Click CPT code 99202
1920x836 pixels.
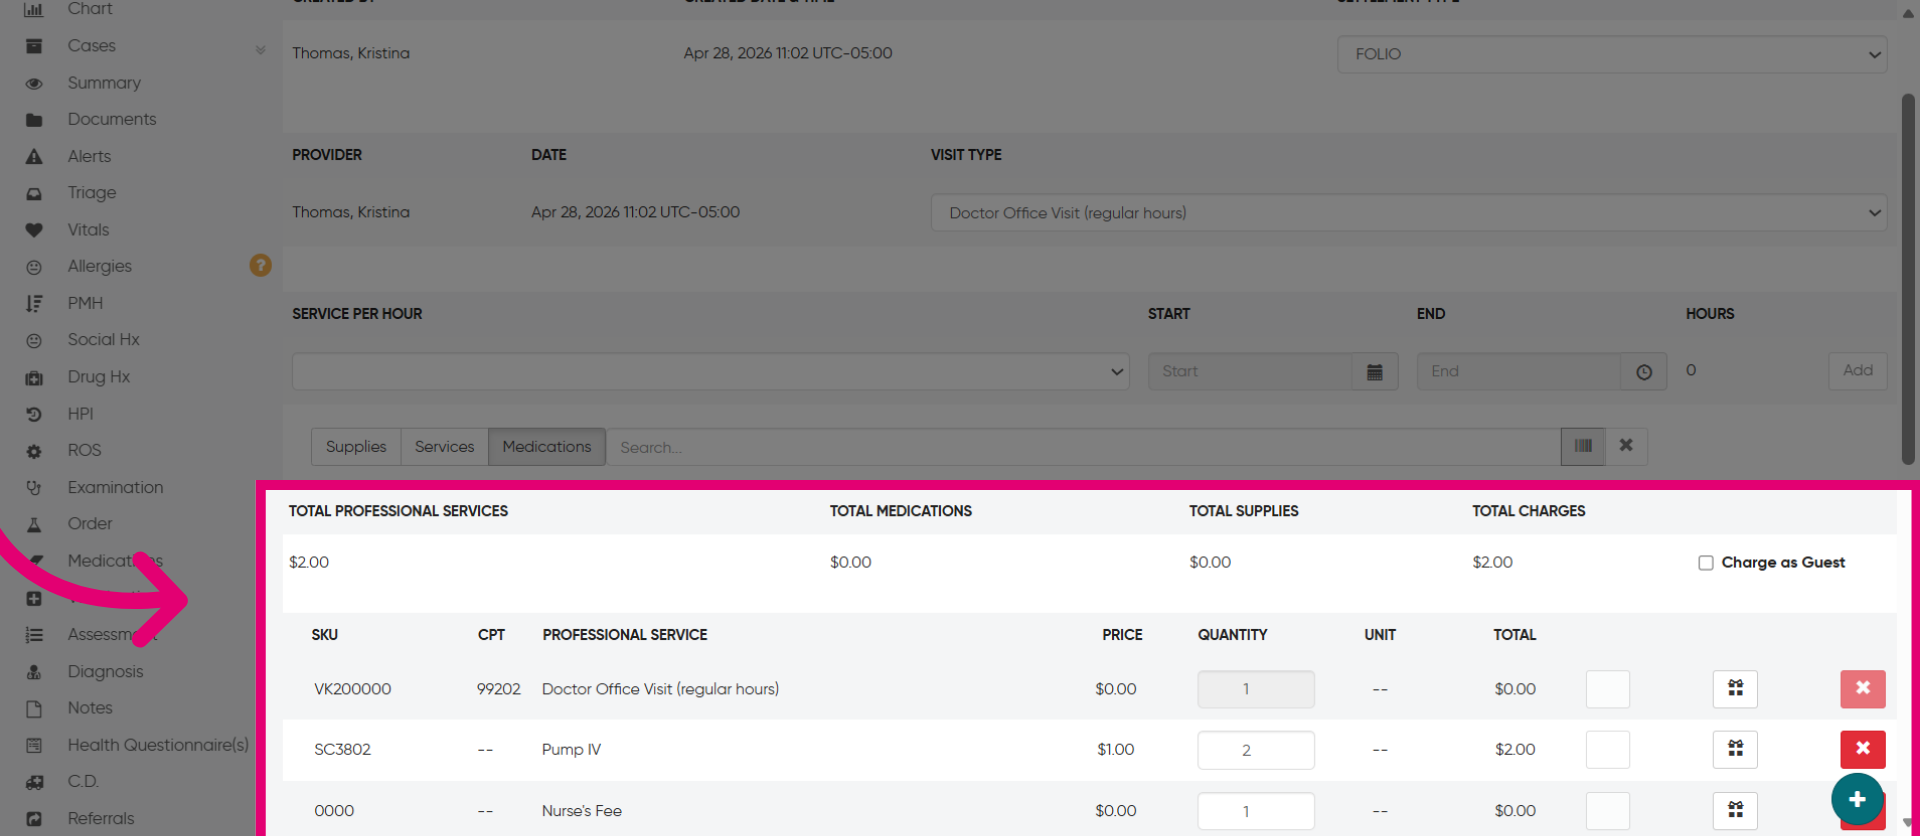pos(498,689)
